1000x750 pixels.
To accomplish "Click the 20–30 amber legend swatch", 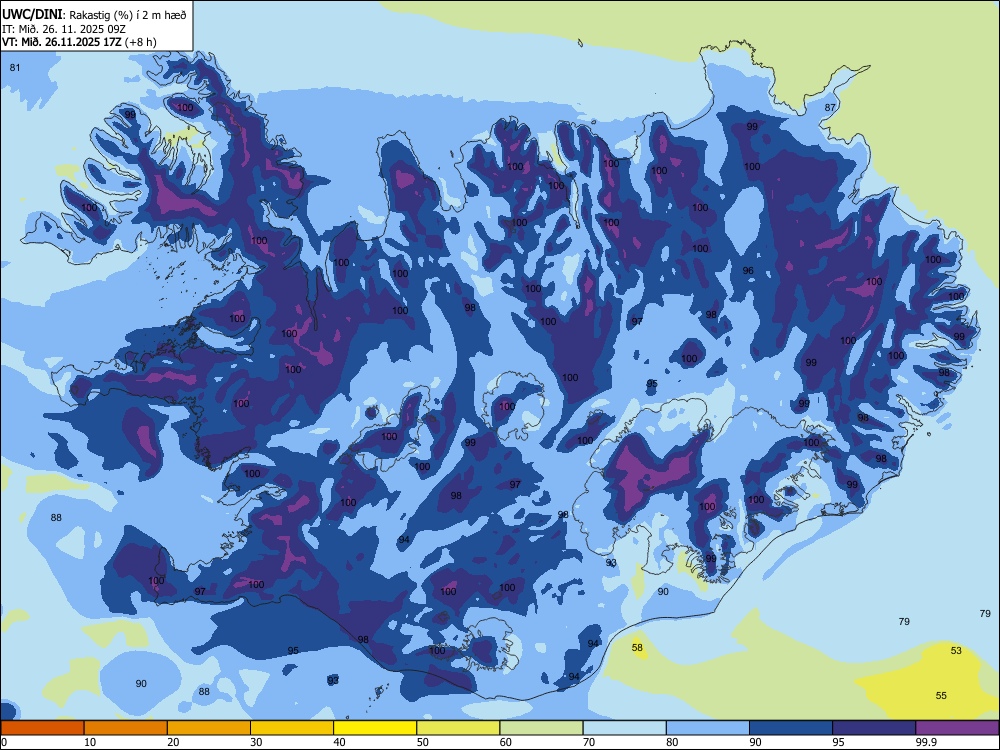I will coord(209,728).
